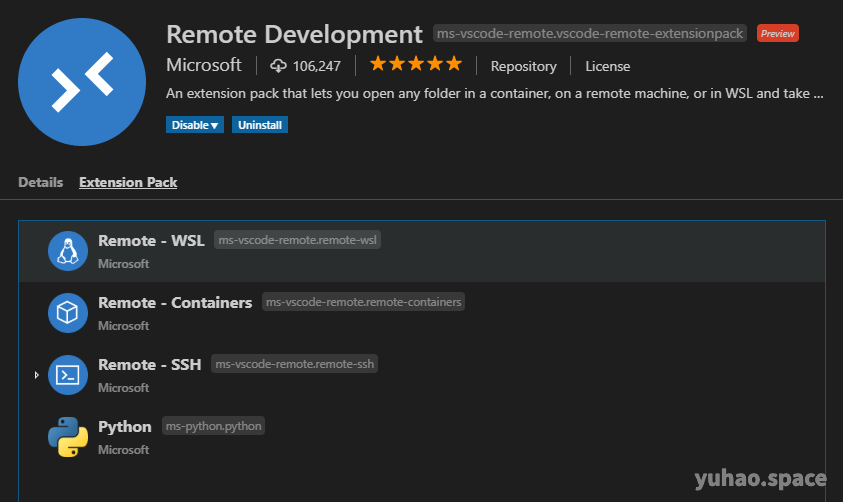Click the Remote - Containers cube icon
This screenshot has height=502, width=843.
click(68, 313)
